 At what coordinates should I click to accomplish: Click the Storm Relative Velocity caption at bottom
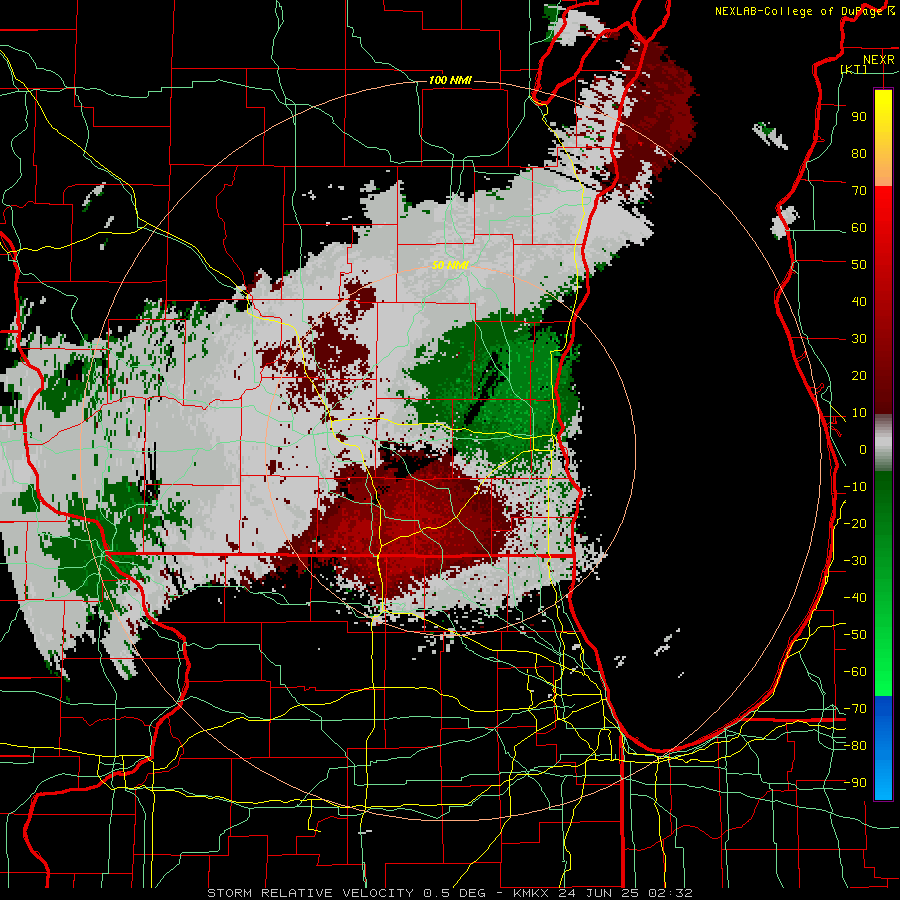449,893
